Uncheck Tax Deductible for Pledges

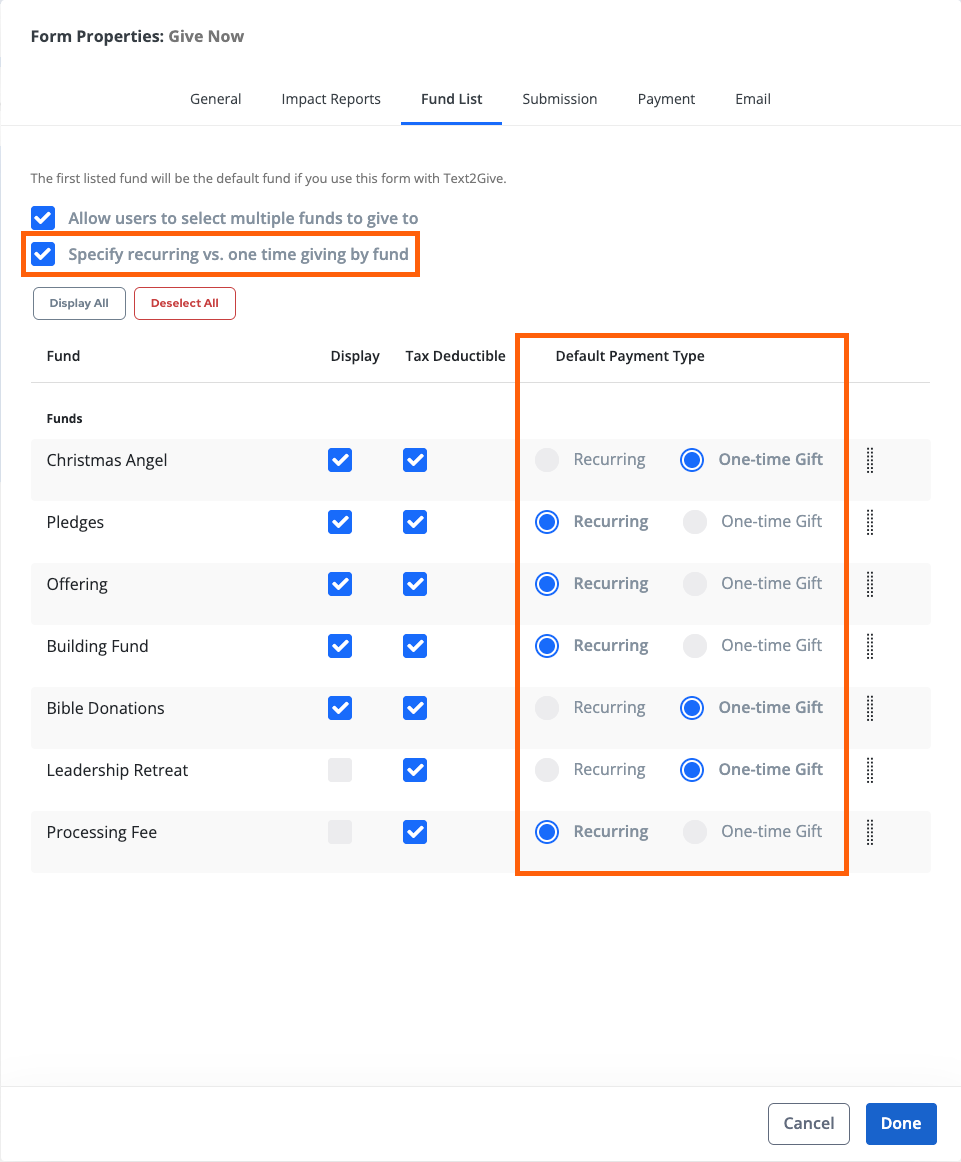coord(415,522)
